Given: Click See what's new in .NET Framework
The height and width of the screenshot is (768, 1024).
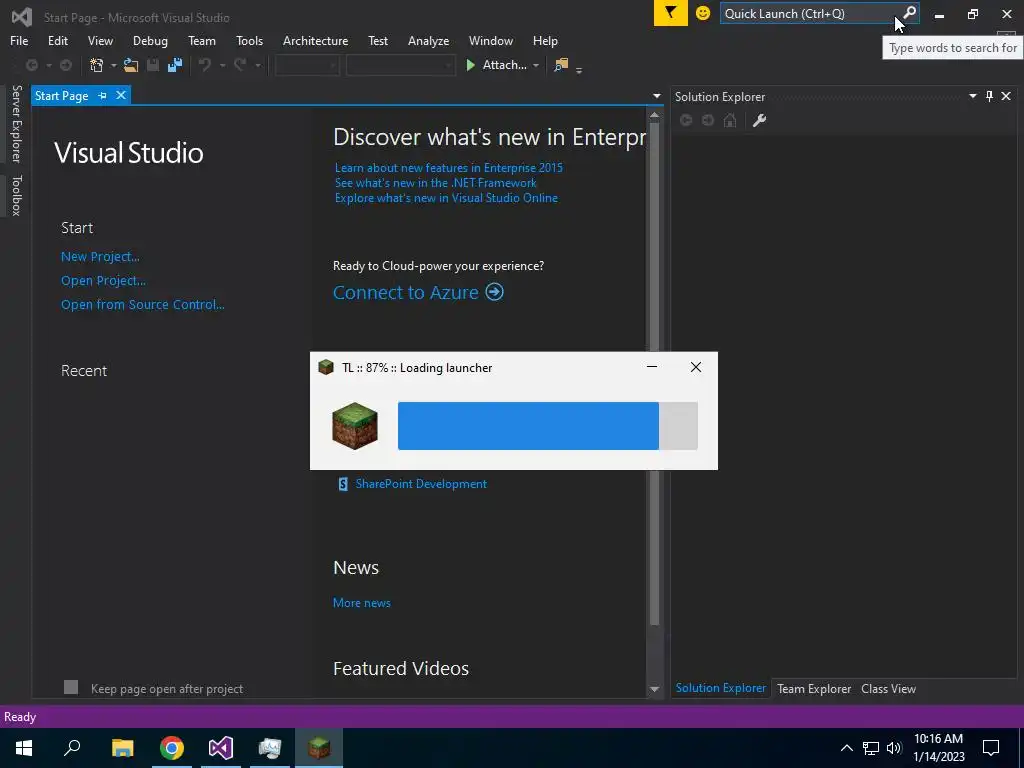Looking at the screenshot, I should coord(436,183).
